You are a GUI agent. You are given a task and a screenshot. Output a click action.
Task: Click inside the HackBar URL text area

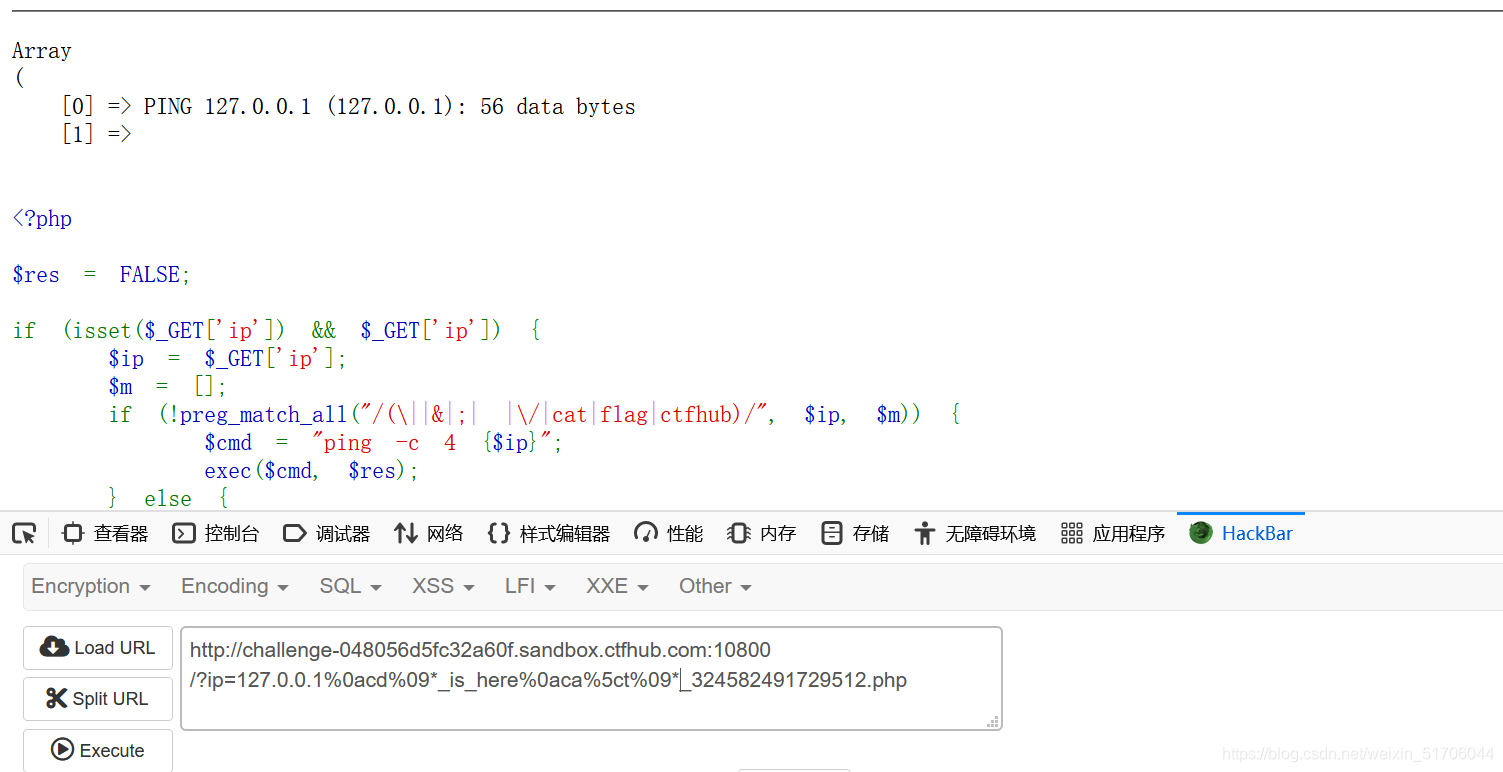click(591, 678)
